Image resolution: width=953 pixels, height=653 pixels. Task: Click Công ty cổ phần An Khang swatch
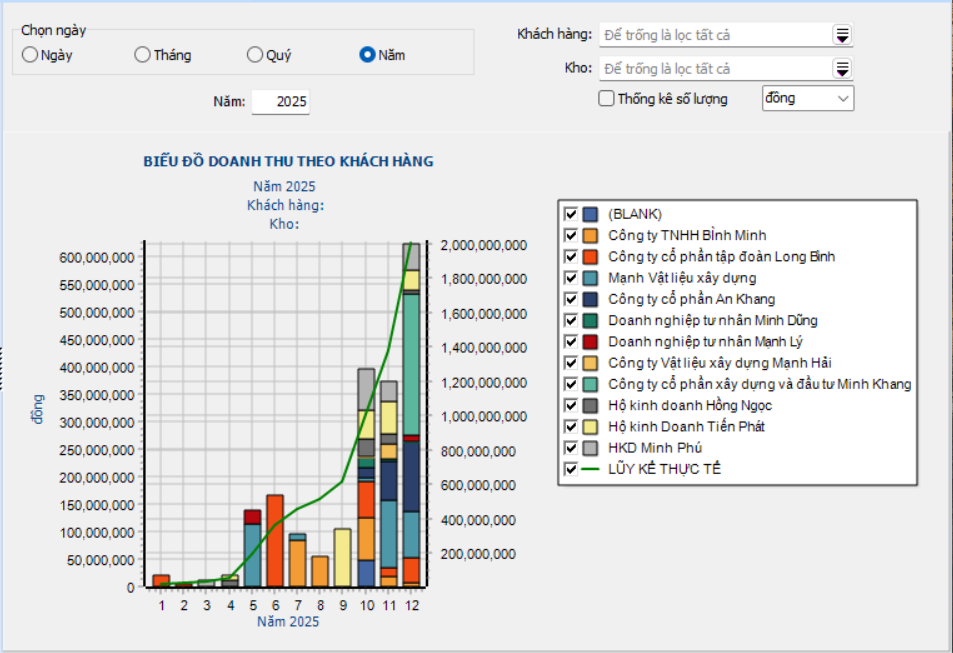(590, 299)
